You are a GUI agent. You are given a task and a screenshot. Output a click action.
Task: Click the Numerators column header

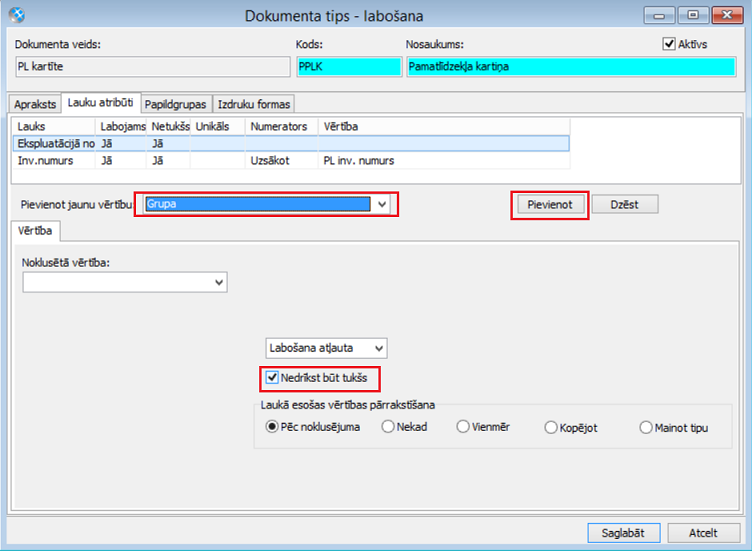pyautogui.click(x=282, y=127)
